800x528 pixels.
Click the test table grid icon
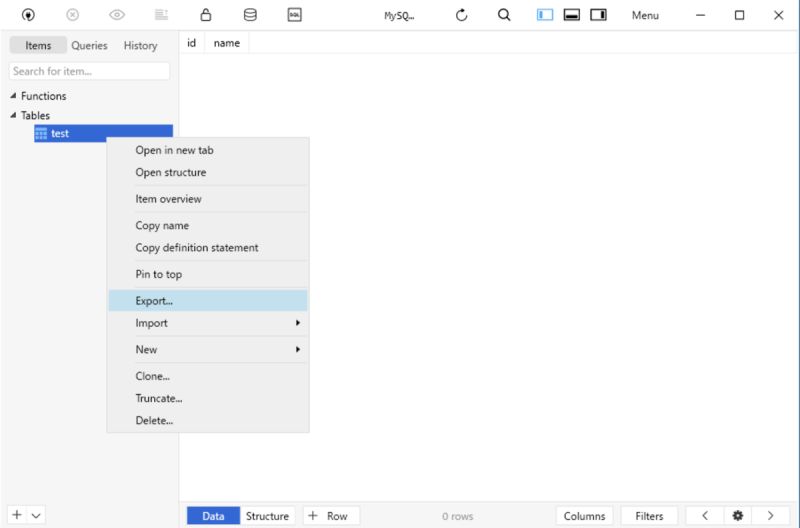(41, 134)
